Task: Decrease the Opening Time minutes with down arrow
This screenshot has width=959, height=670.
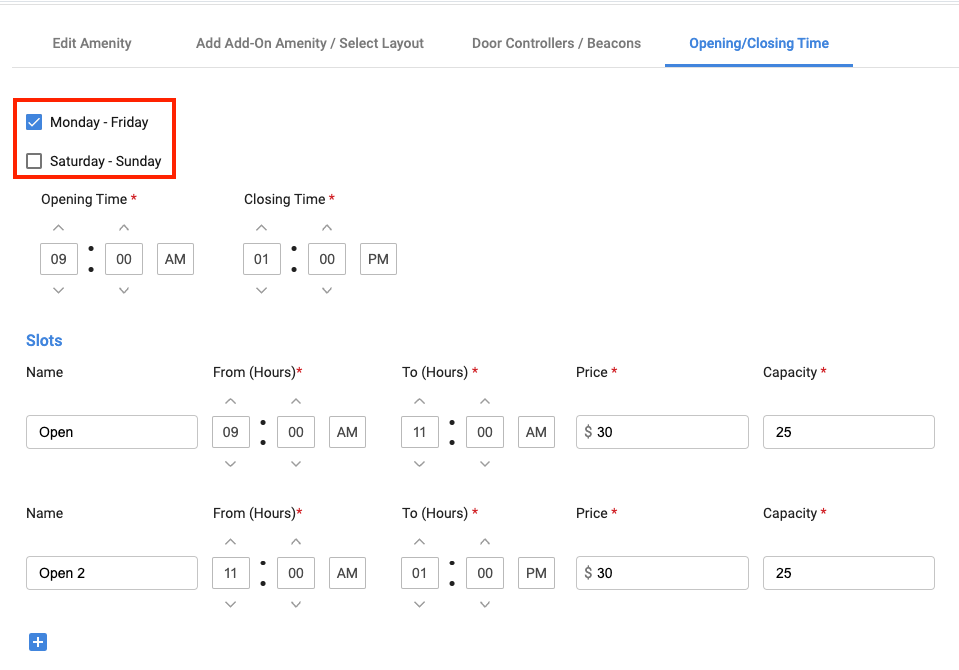Action: (x=124, y=291)
